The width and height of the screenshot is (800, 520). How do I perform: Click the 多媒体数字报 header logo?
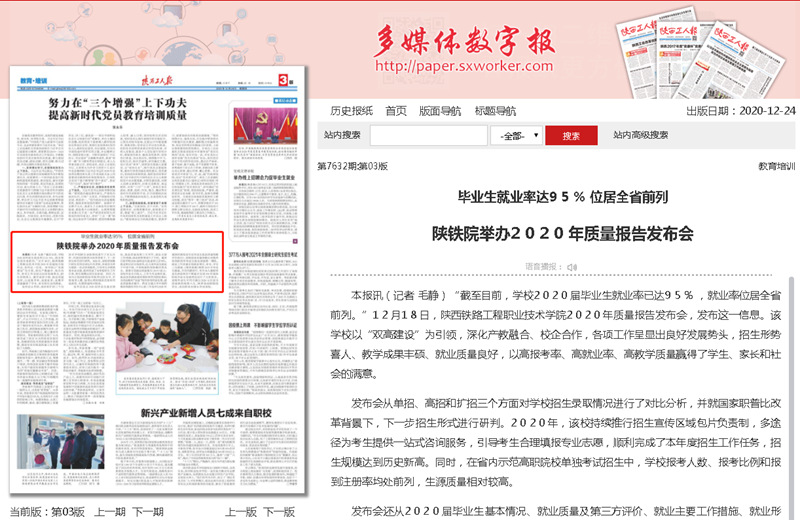tap(463, 40)
